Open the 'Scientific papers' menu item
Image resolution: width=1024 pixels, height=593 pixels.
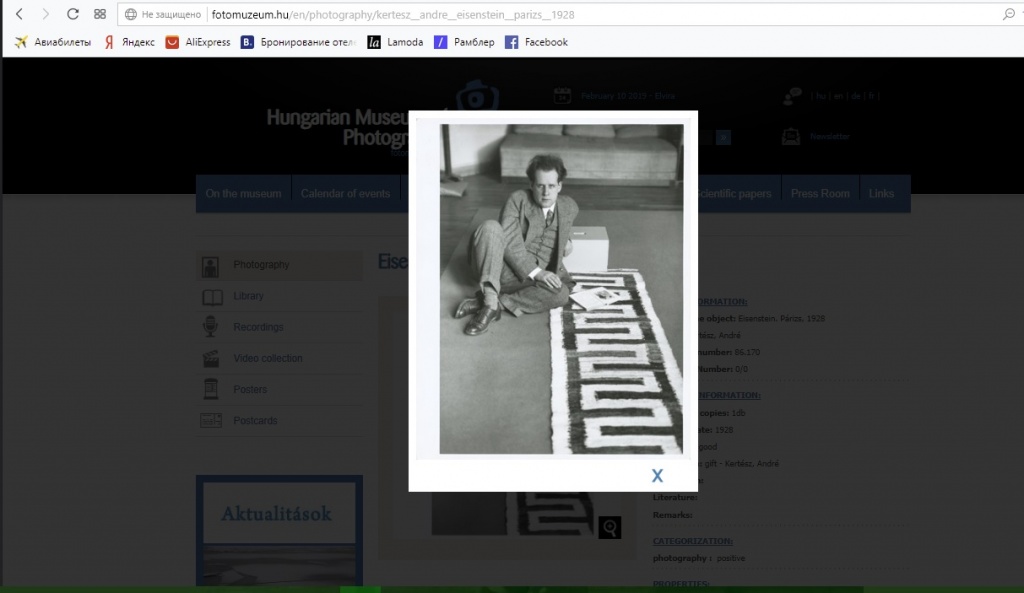click(734, 193)
